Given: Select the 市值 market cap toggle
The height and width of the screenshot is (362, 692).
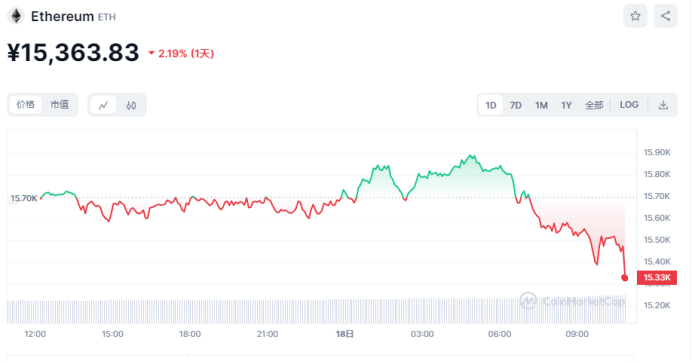Looking at the screenshot, I should 60,105.
